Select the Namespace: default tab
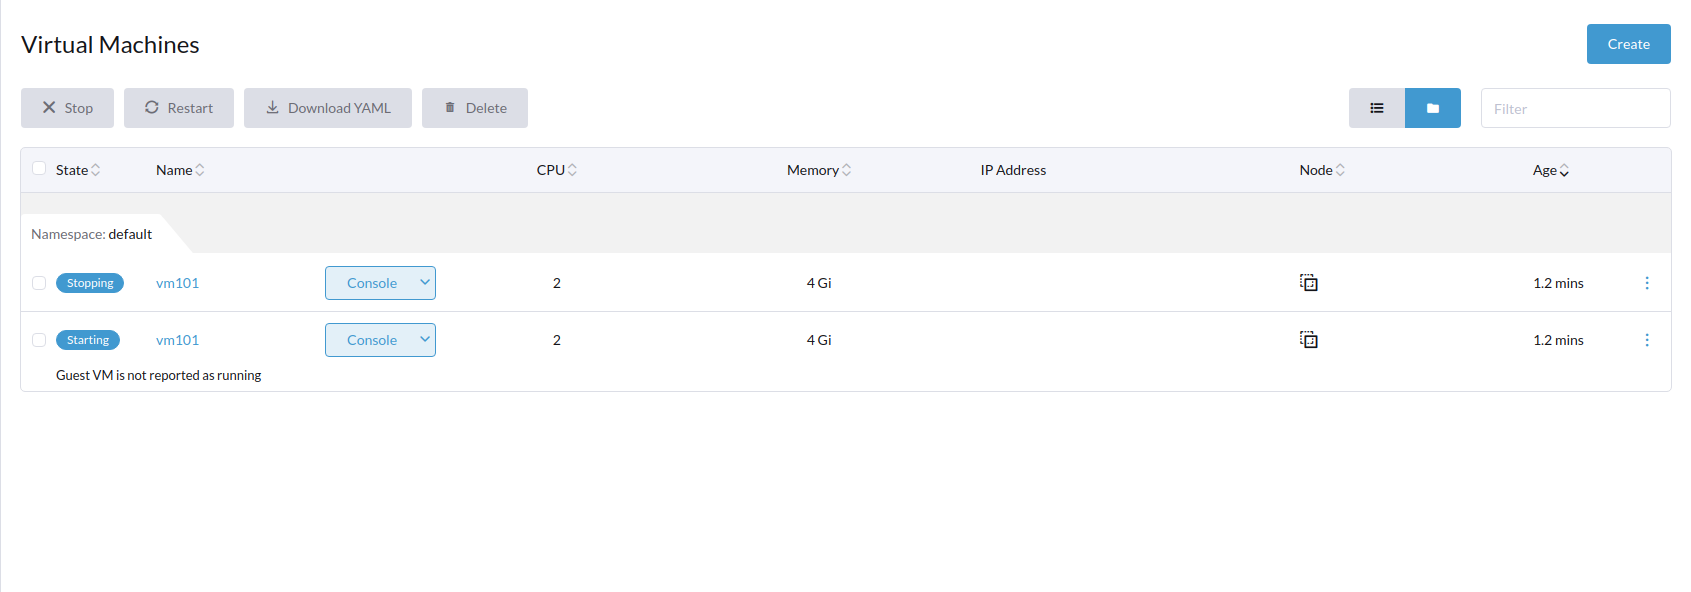1691x592 pixels. pos(91,233)
